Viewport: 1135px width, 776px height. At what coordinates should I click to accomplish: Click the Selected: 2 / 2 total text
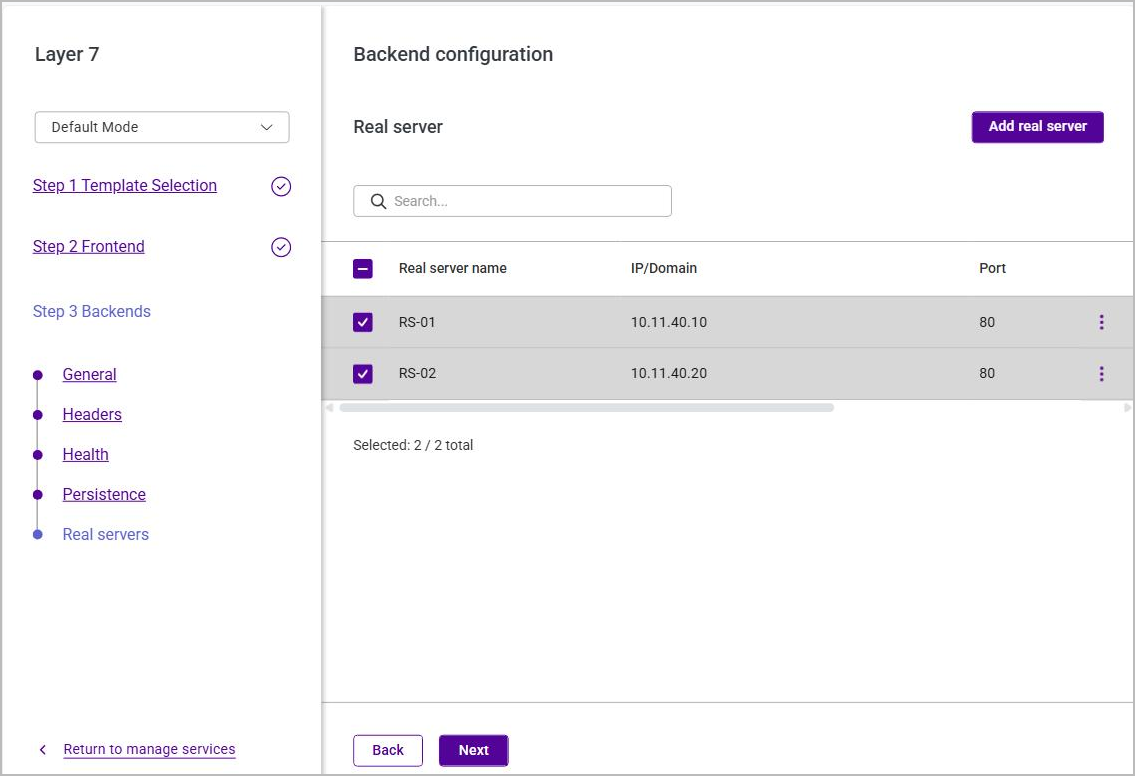click(413, 445)
